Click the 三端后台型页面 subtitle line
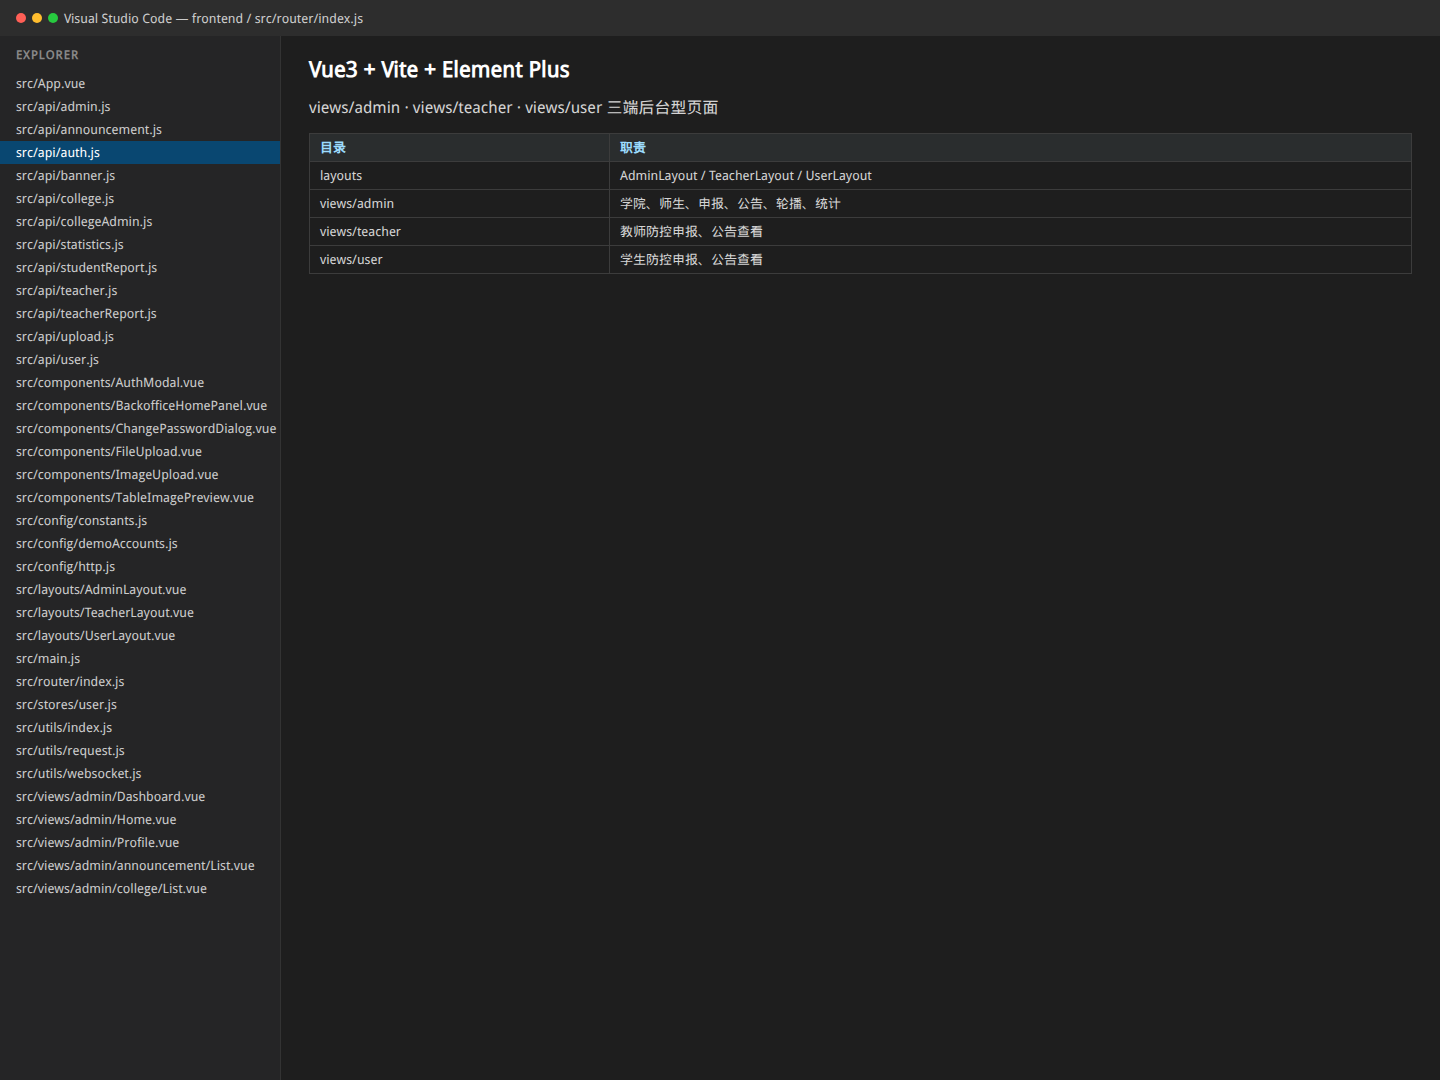 [x=513, y=108]
